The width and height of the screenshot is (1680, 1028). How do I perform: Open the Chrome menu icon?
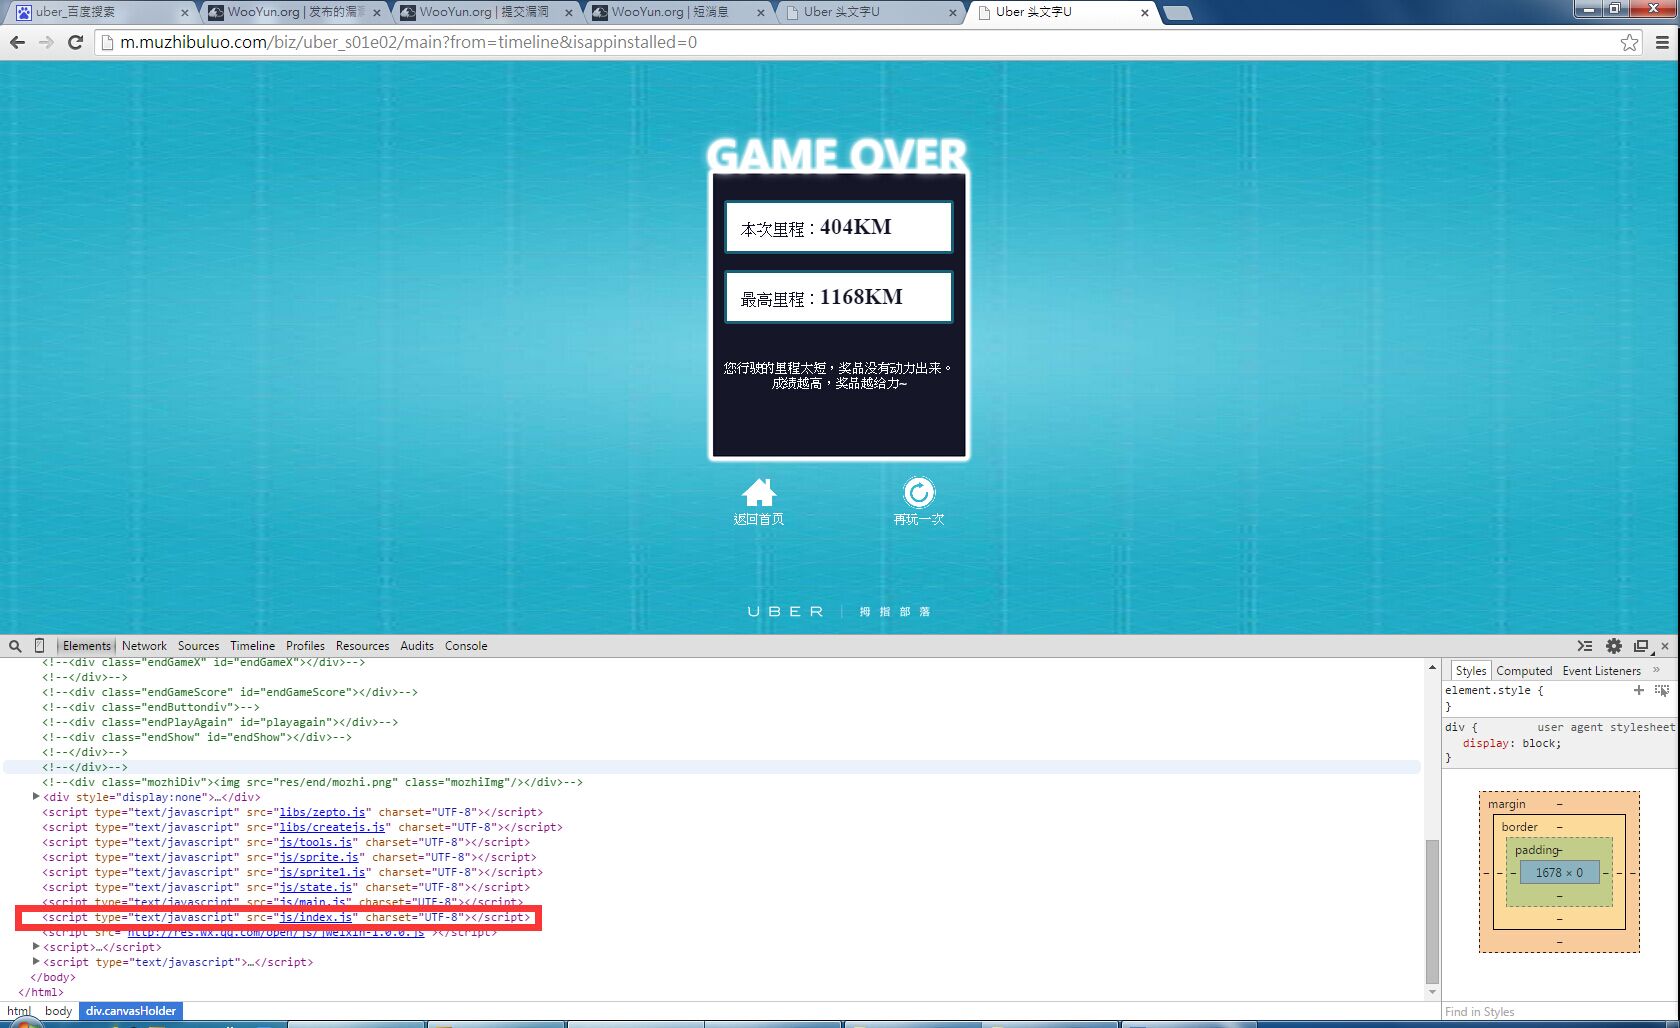pos(1662,42)
